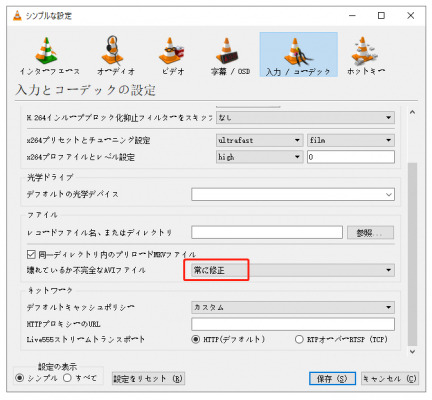Click the VLC cone icon in title bar
432x400 pixels.
pos(17,16)
